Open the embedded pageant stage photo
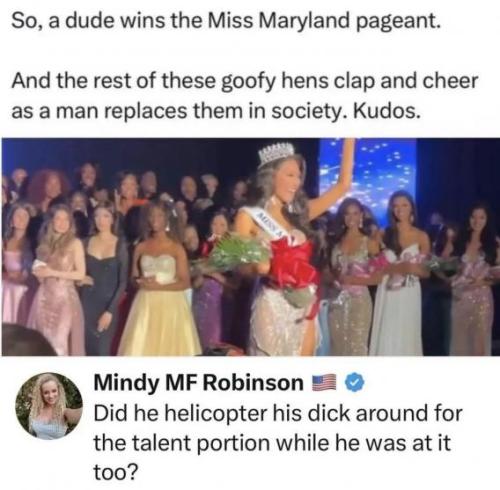The height and width of the screenshot is (490, 500). tap(250, 247)
